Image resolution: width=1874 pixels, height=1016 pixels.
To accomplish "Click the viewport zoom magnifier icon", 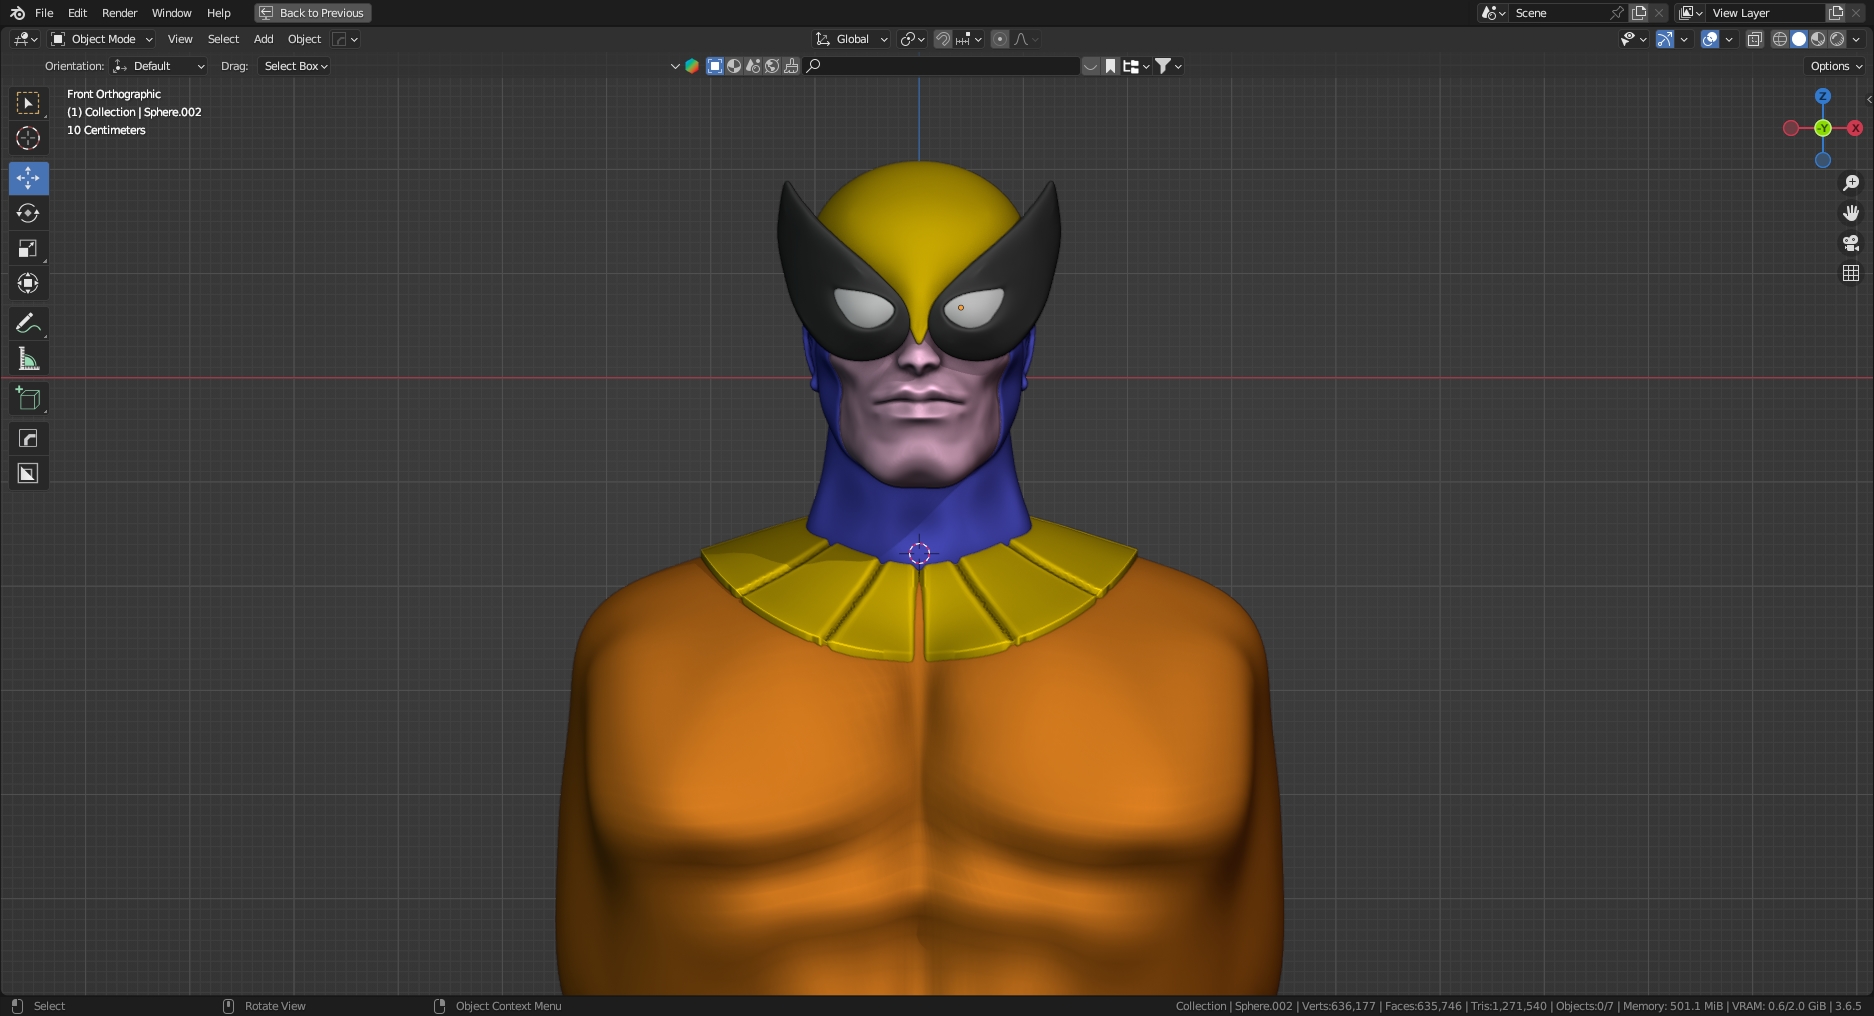I will tap(1851, 183).
